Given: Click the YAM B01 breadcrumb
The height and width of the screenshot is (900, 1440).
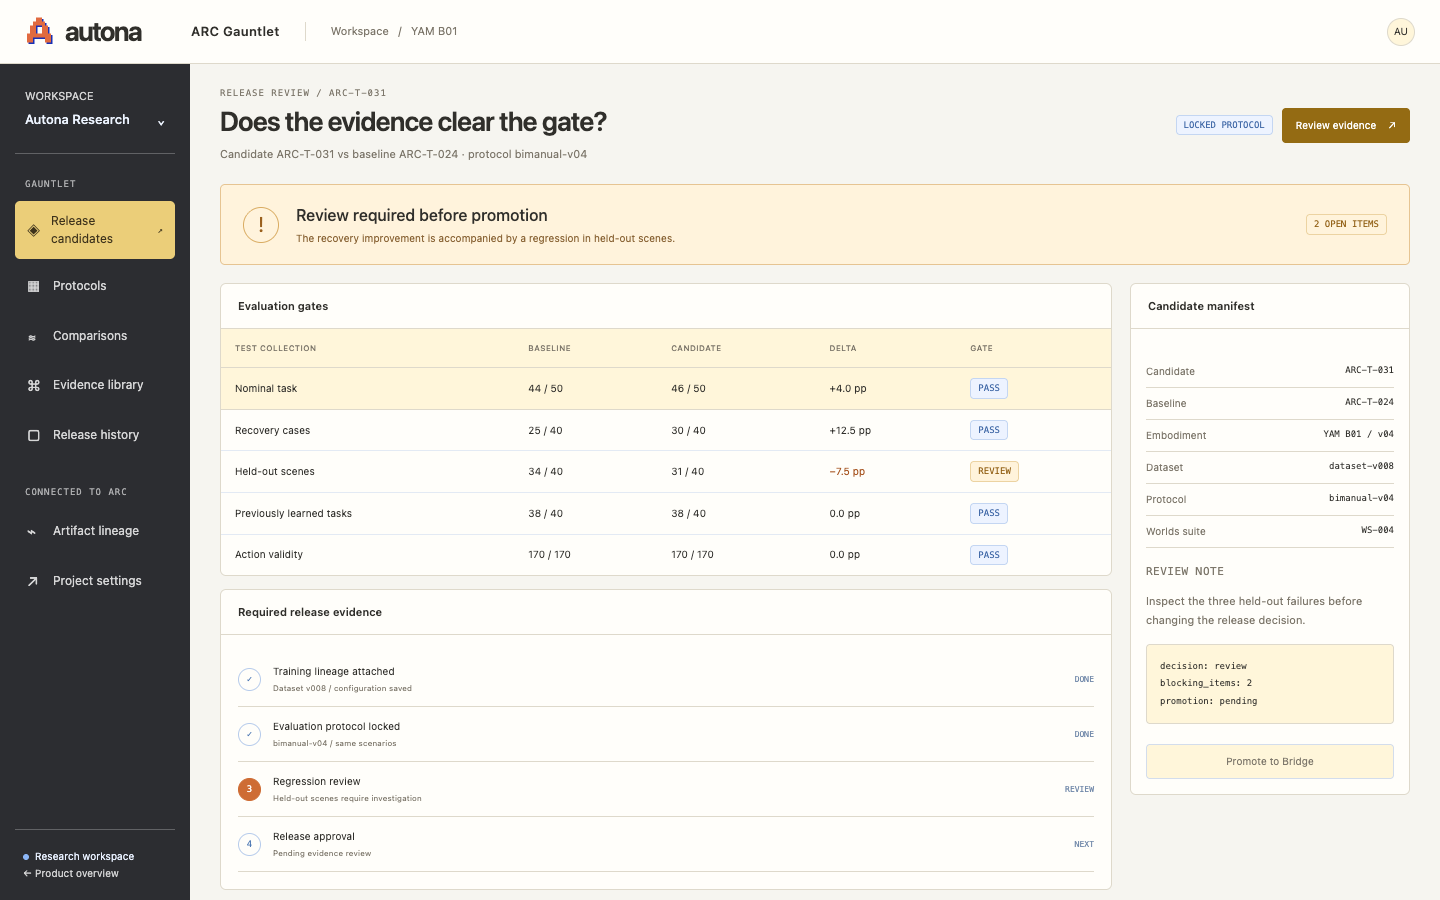Looking at the screenshot, I should (x=434, y=32).
